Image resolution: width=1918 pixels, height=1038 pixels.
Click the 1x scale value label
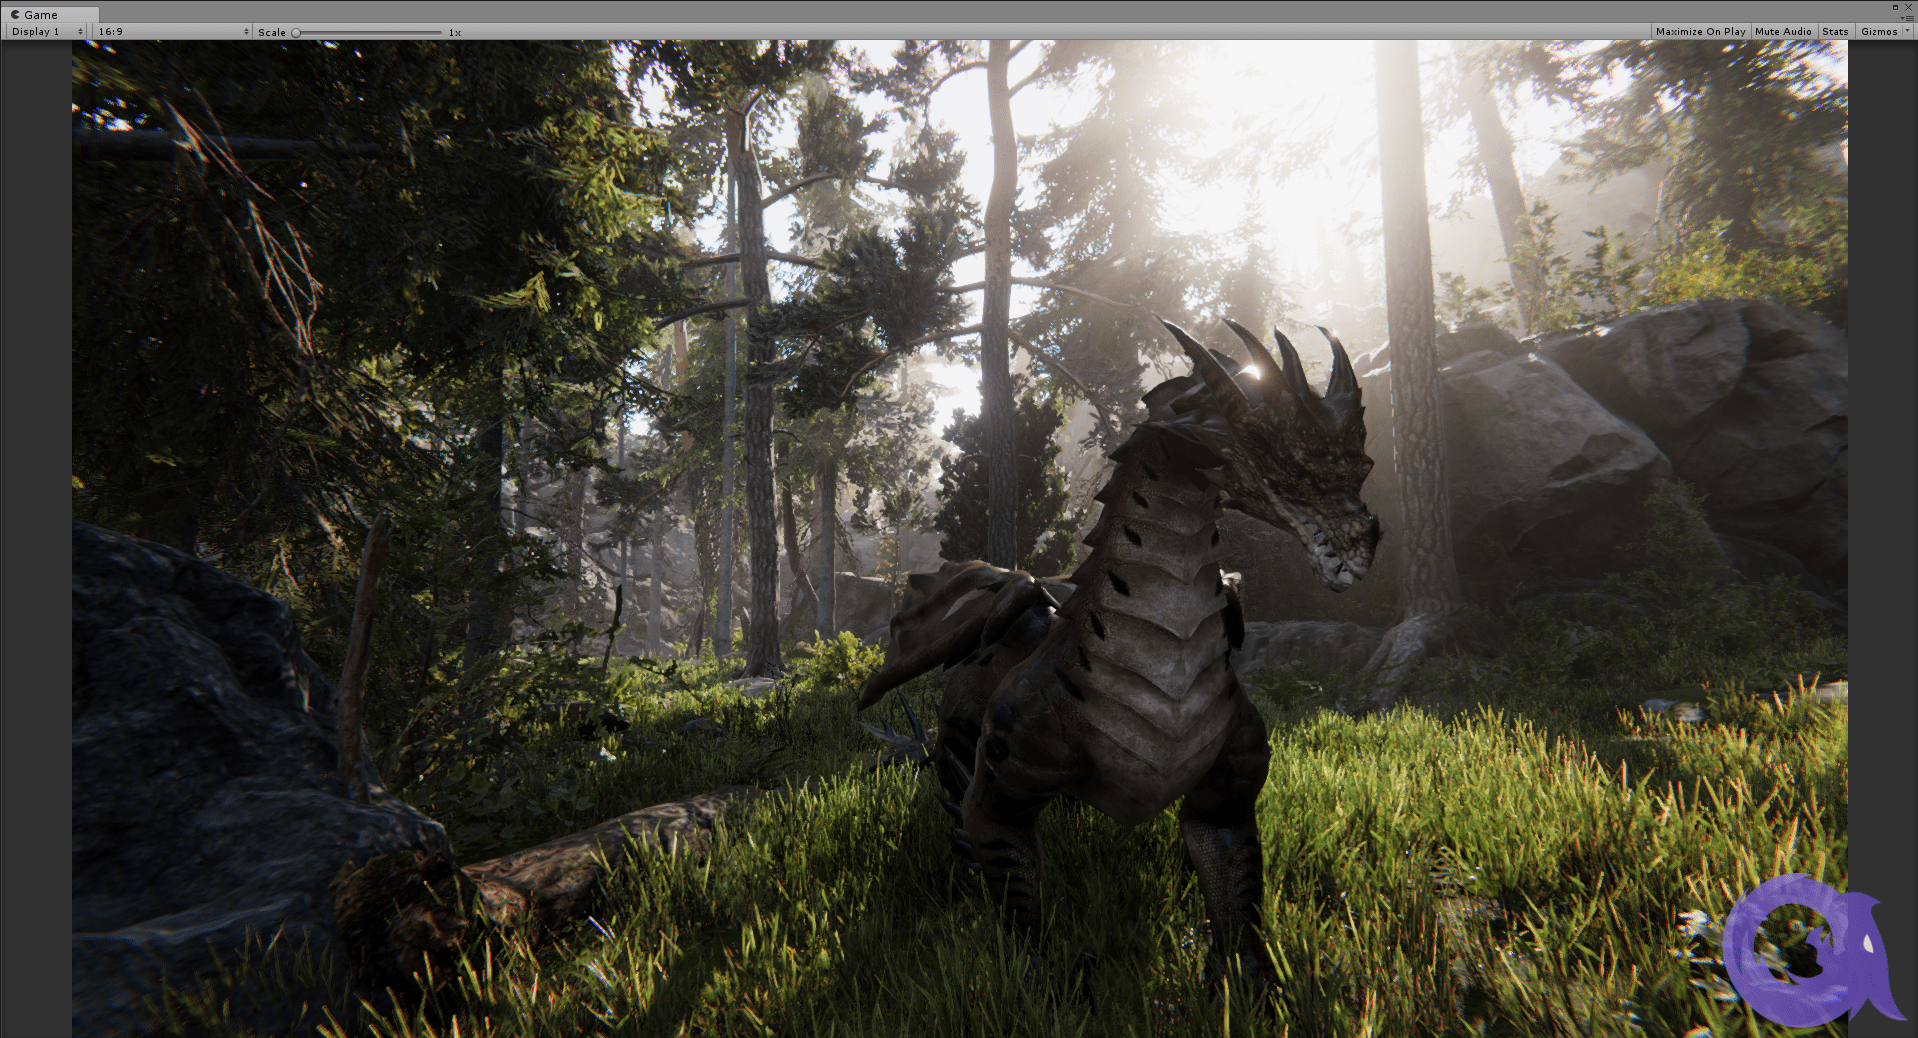click(x=455, y=32)
